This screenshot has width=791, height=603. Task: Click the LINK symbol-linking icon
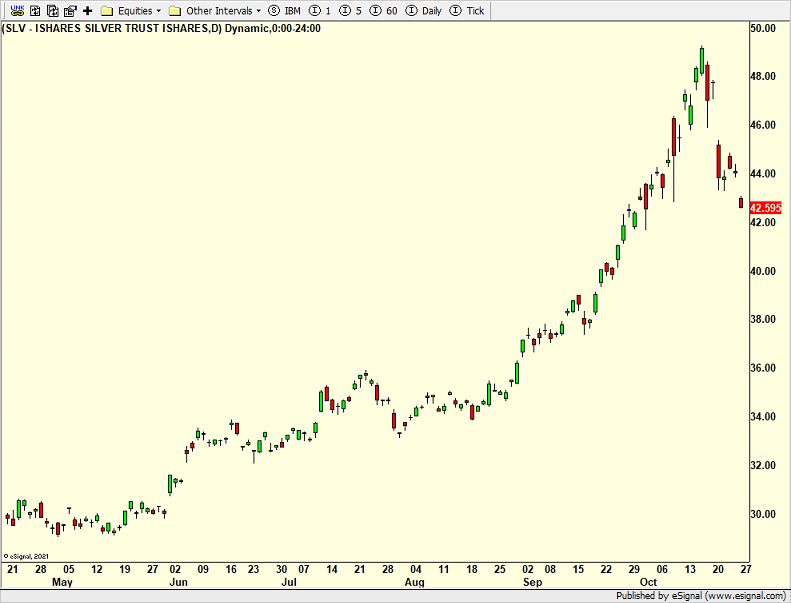[x=16, y=10]
